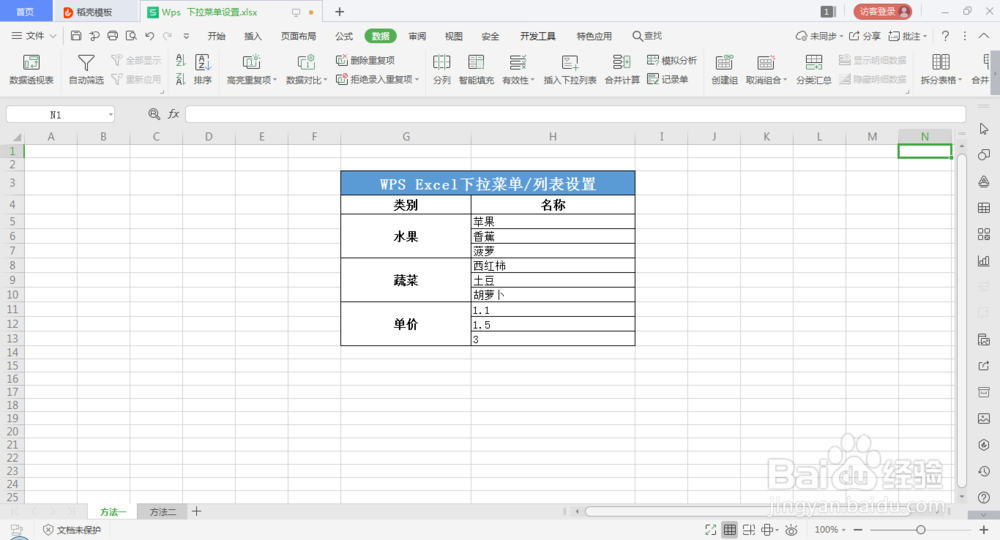Viewport: 1000px width, 540px height.
Task: Switch to the 方法二 sheet tab
Action: [x=163, y=511]
